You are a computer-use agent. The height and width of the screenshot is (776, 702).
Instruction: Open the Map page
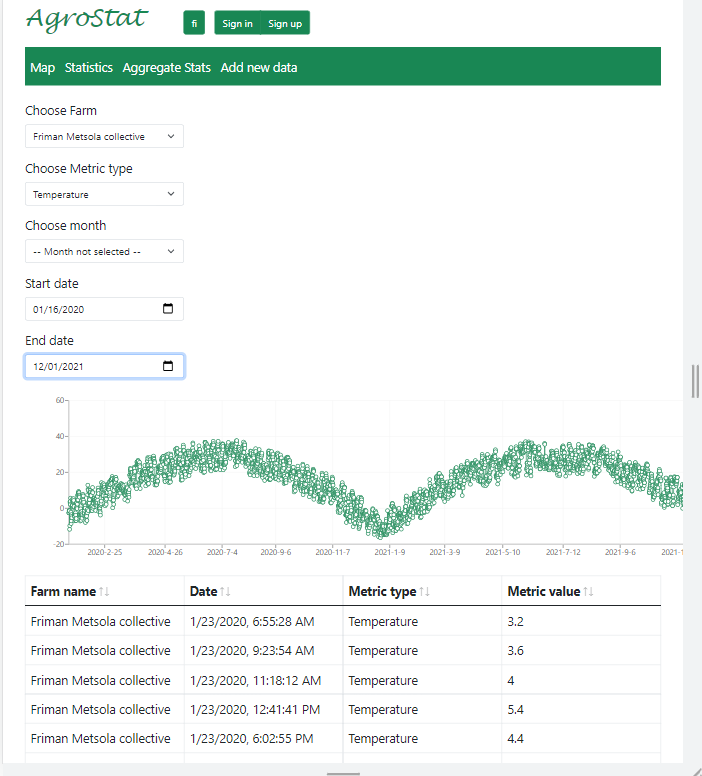pos(43,67)
